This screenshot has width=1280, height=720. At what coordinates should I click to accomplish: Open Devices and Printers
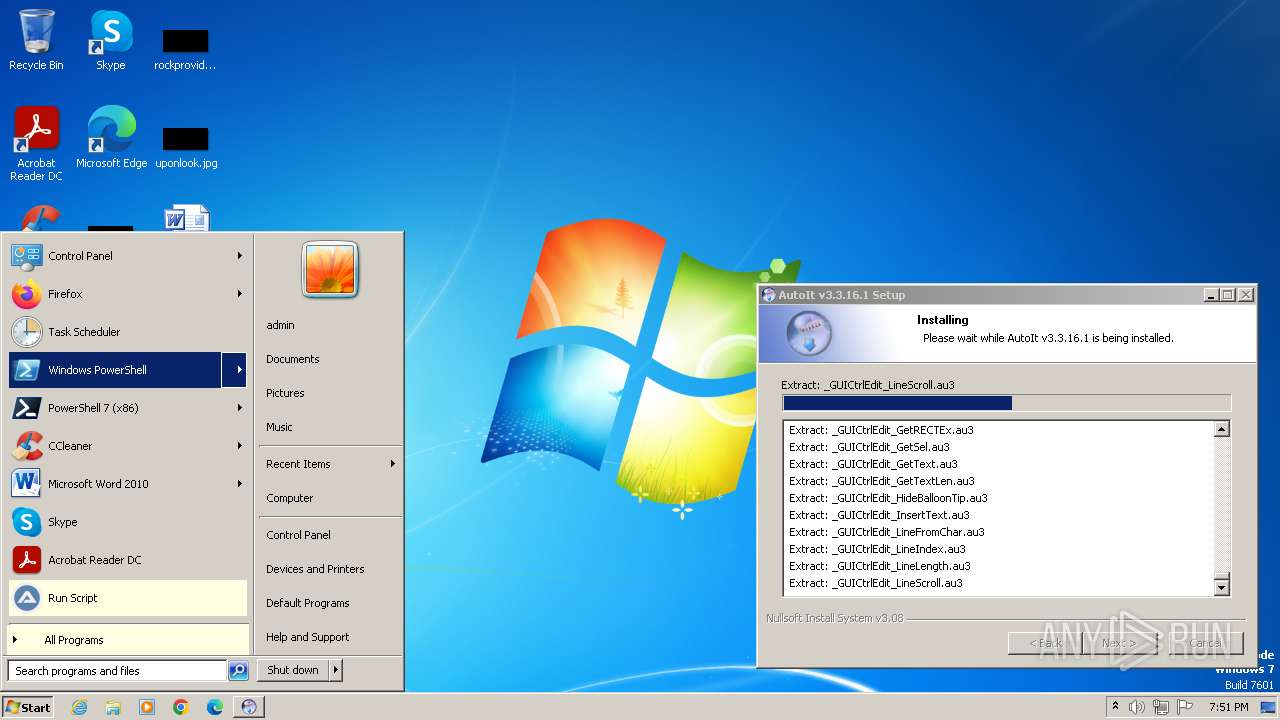point(315,569)
